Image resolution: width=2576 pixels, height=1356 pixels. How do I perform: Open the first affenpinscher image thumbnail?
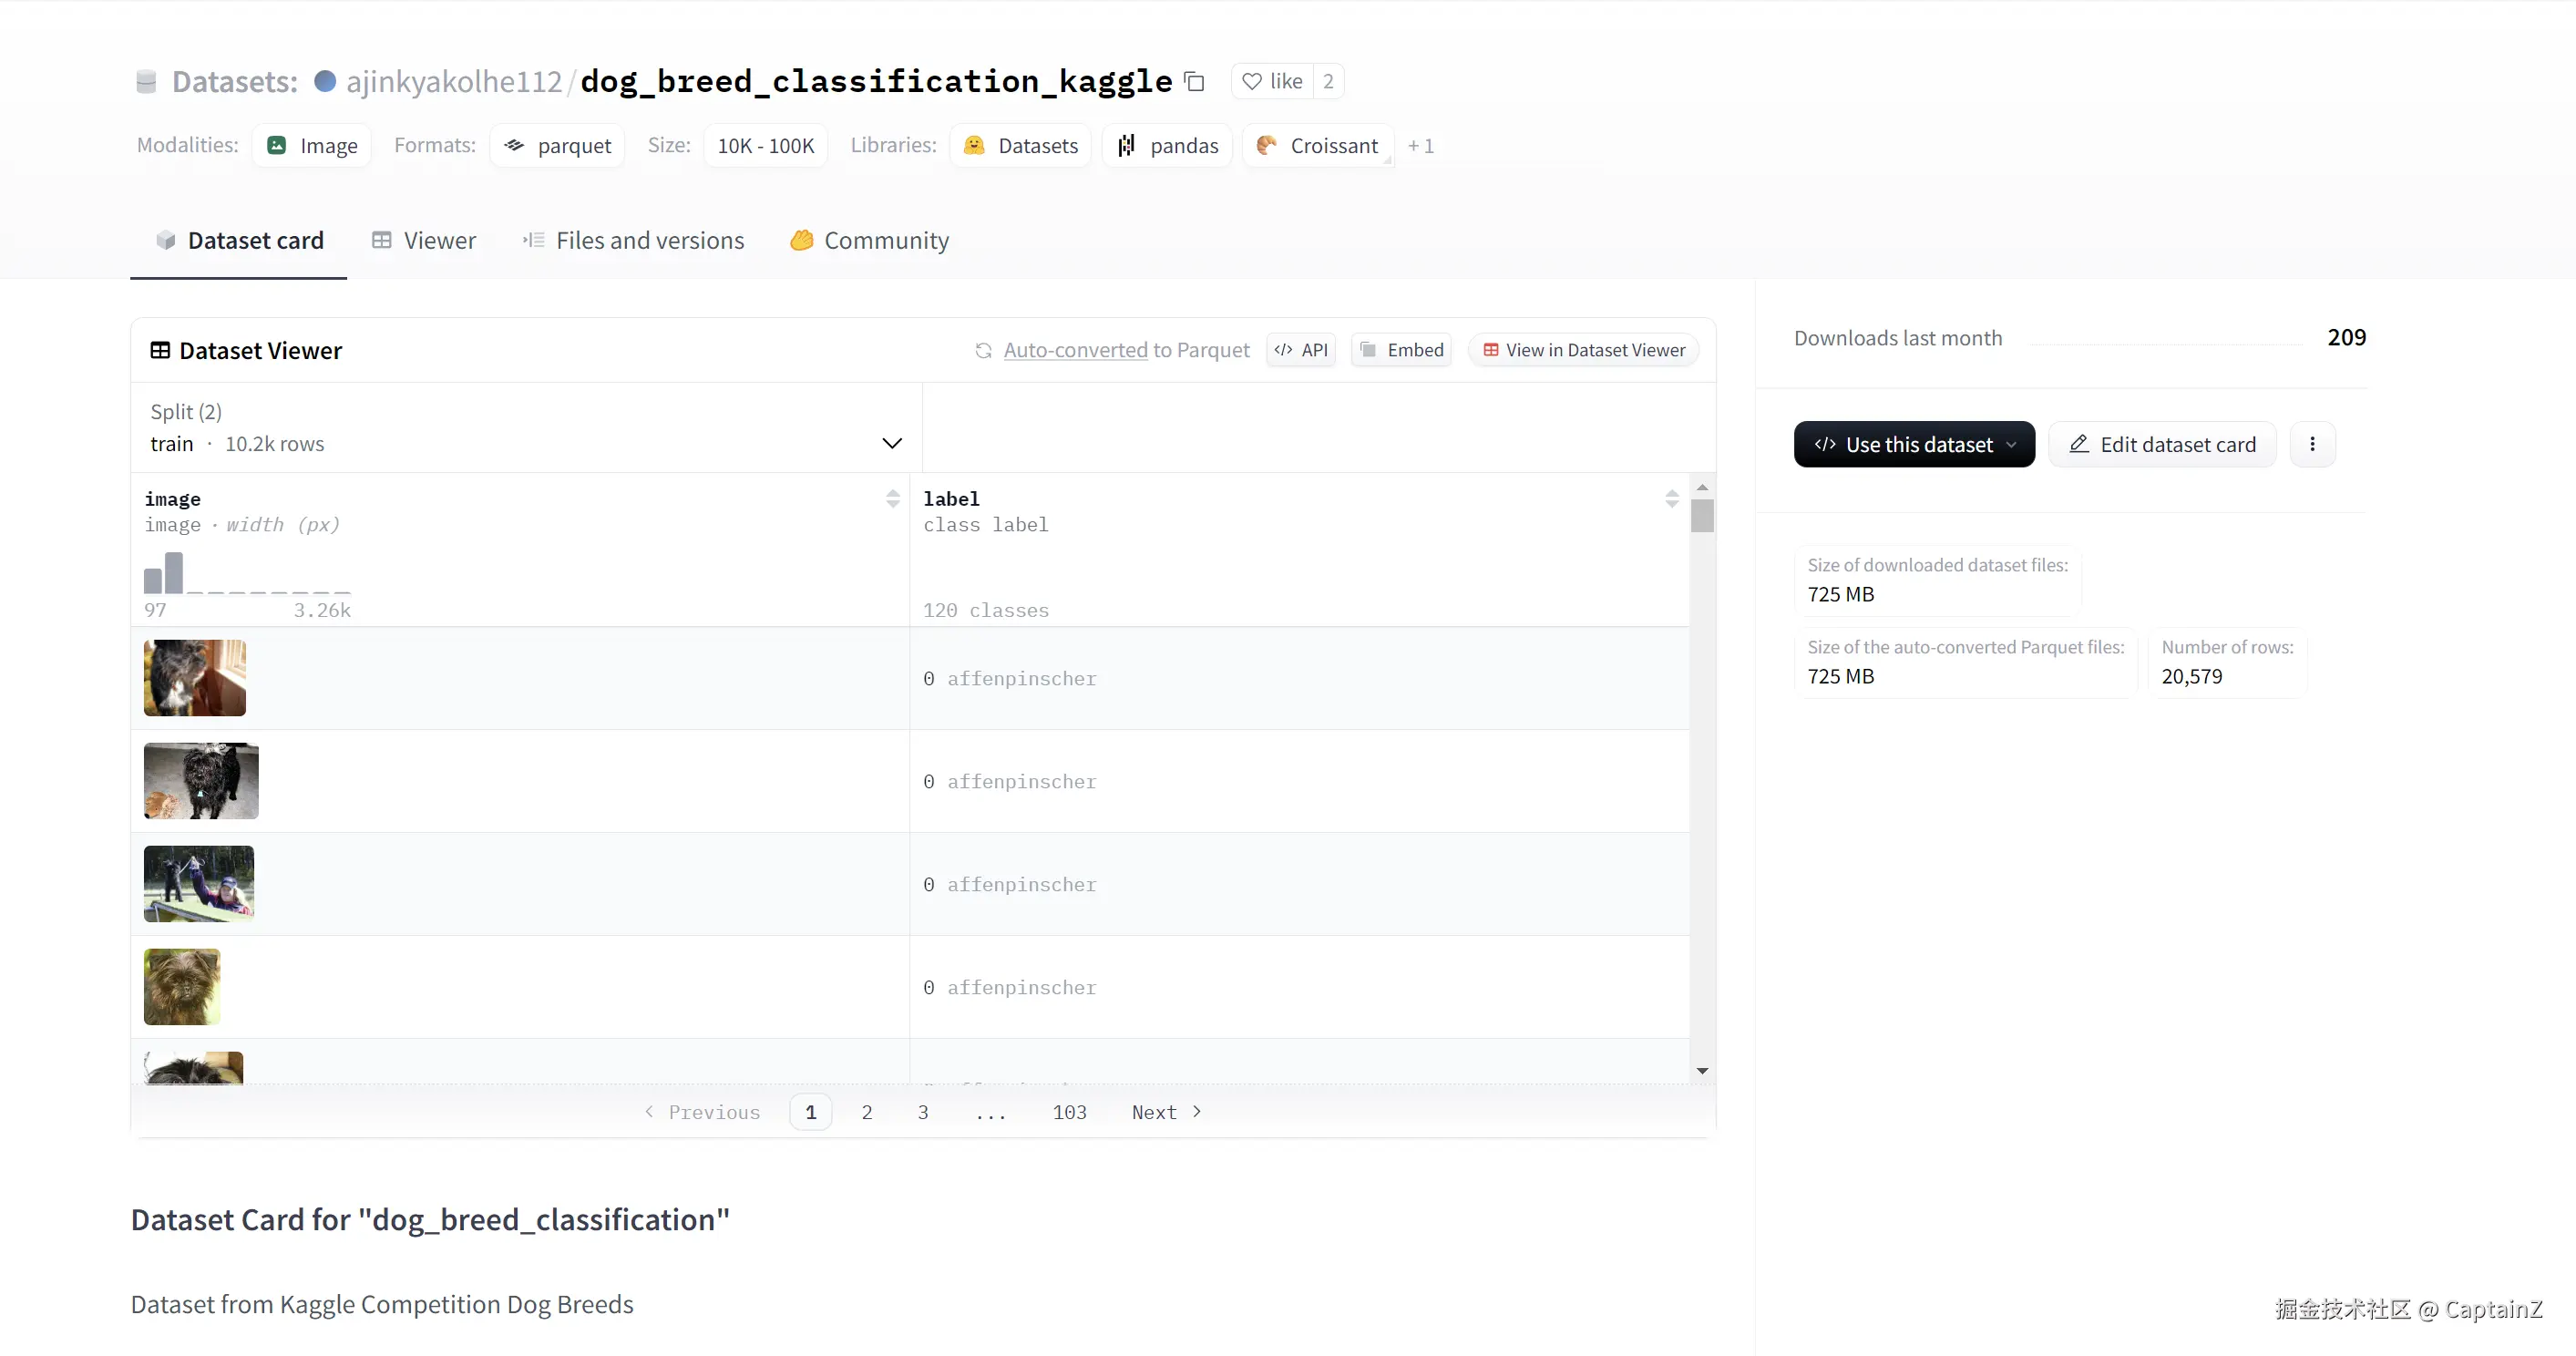(x=195, y=678)
